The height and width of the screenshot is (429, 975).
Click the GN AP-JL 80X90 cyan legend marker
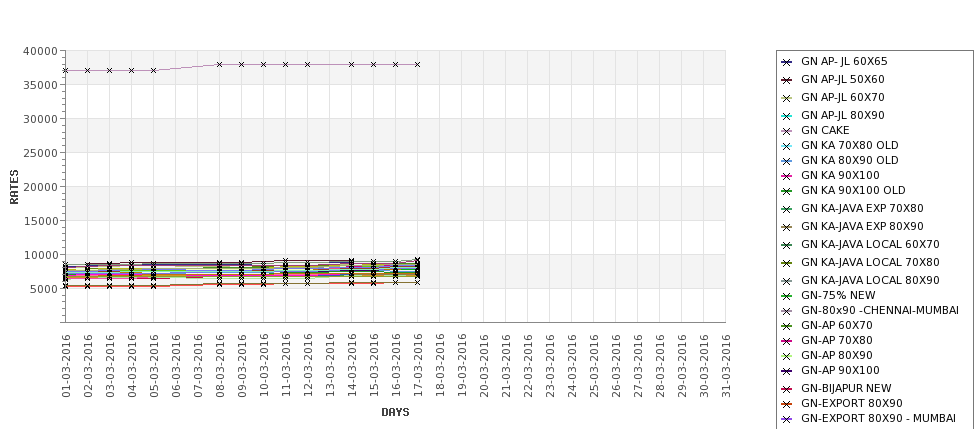click(787, 116)
